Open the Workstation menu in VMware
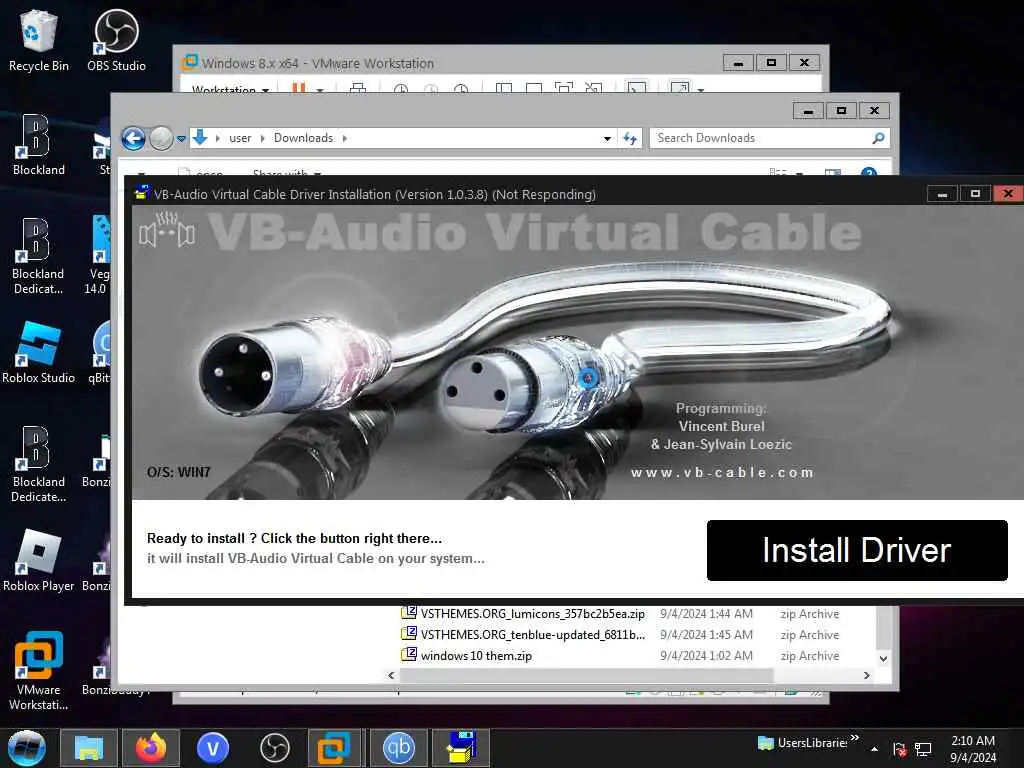Viewport: 1024px width, 768px height. pos(230,89)
